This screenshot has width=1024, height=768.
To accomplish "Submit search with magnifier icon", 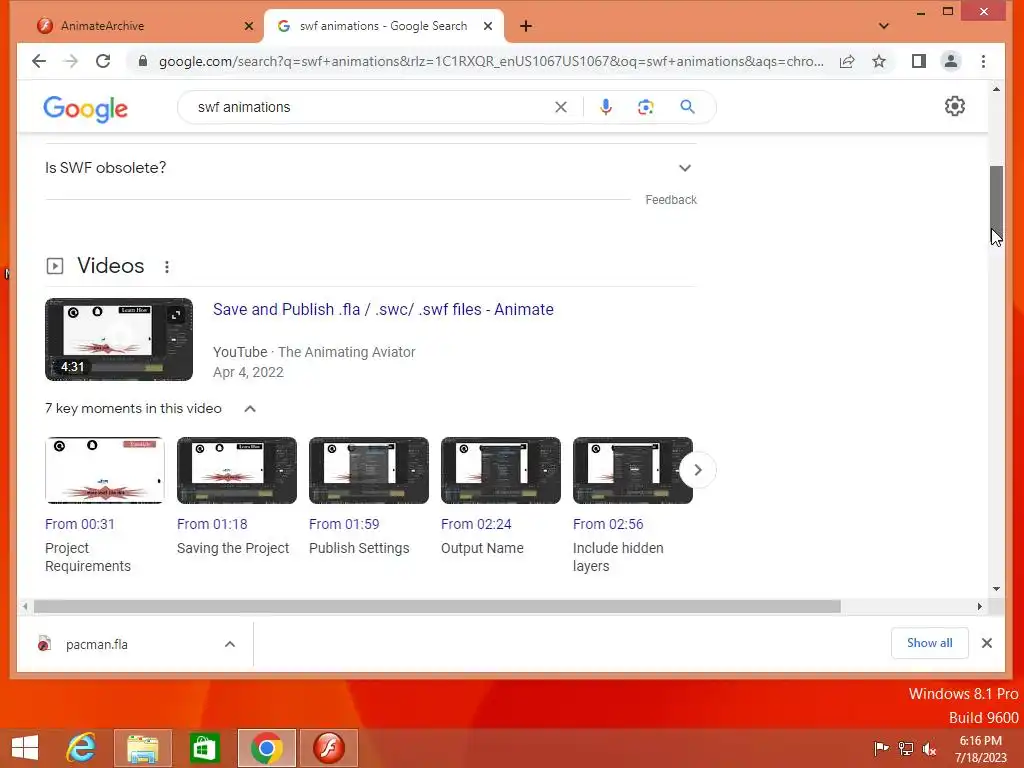I will 688,107.
